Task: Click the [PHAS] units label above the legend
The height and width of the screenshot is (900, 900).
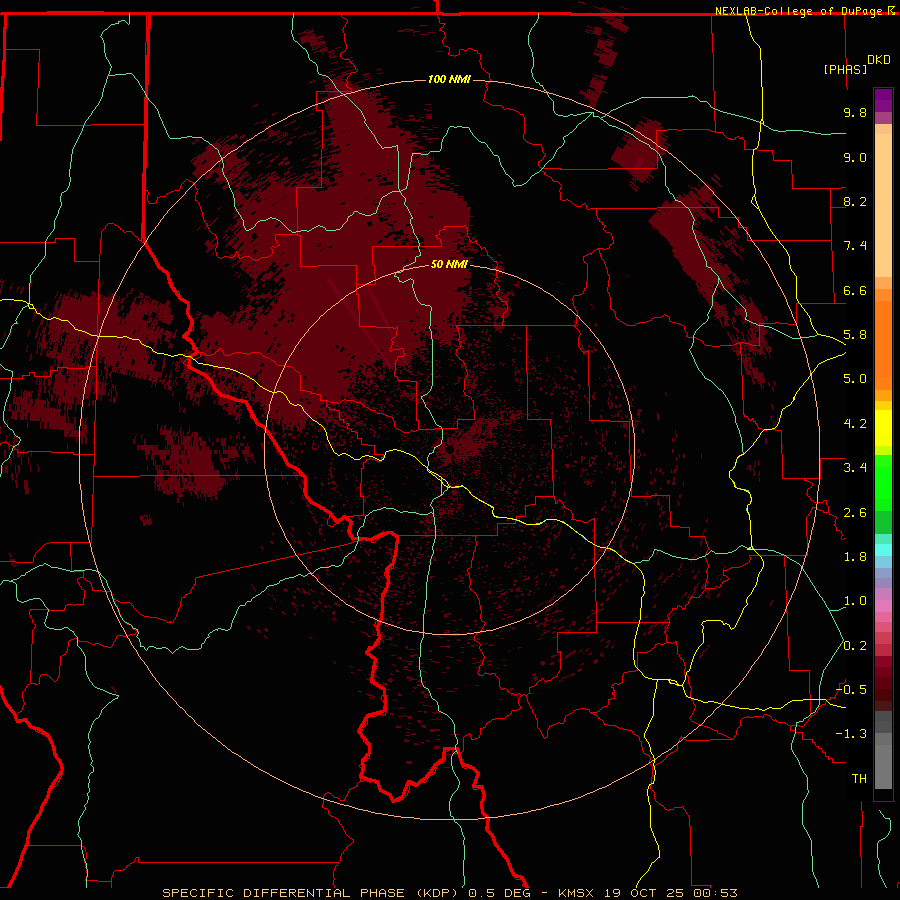Action: 845,69
